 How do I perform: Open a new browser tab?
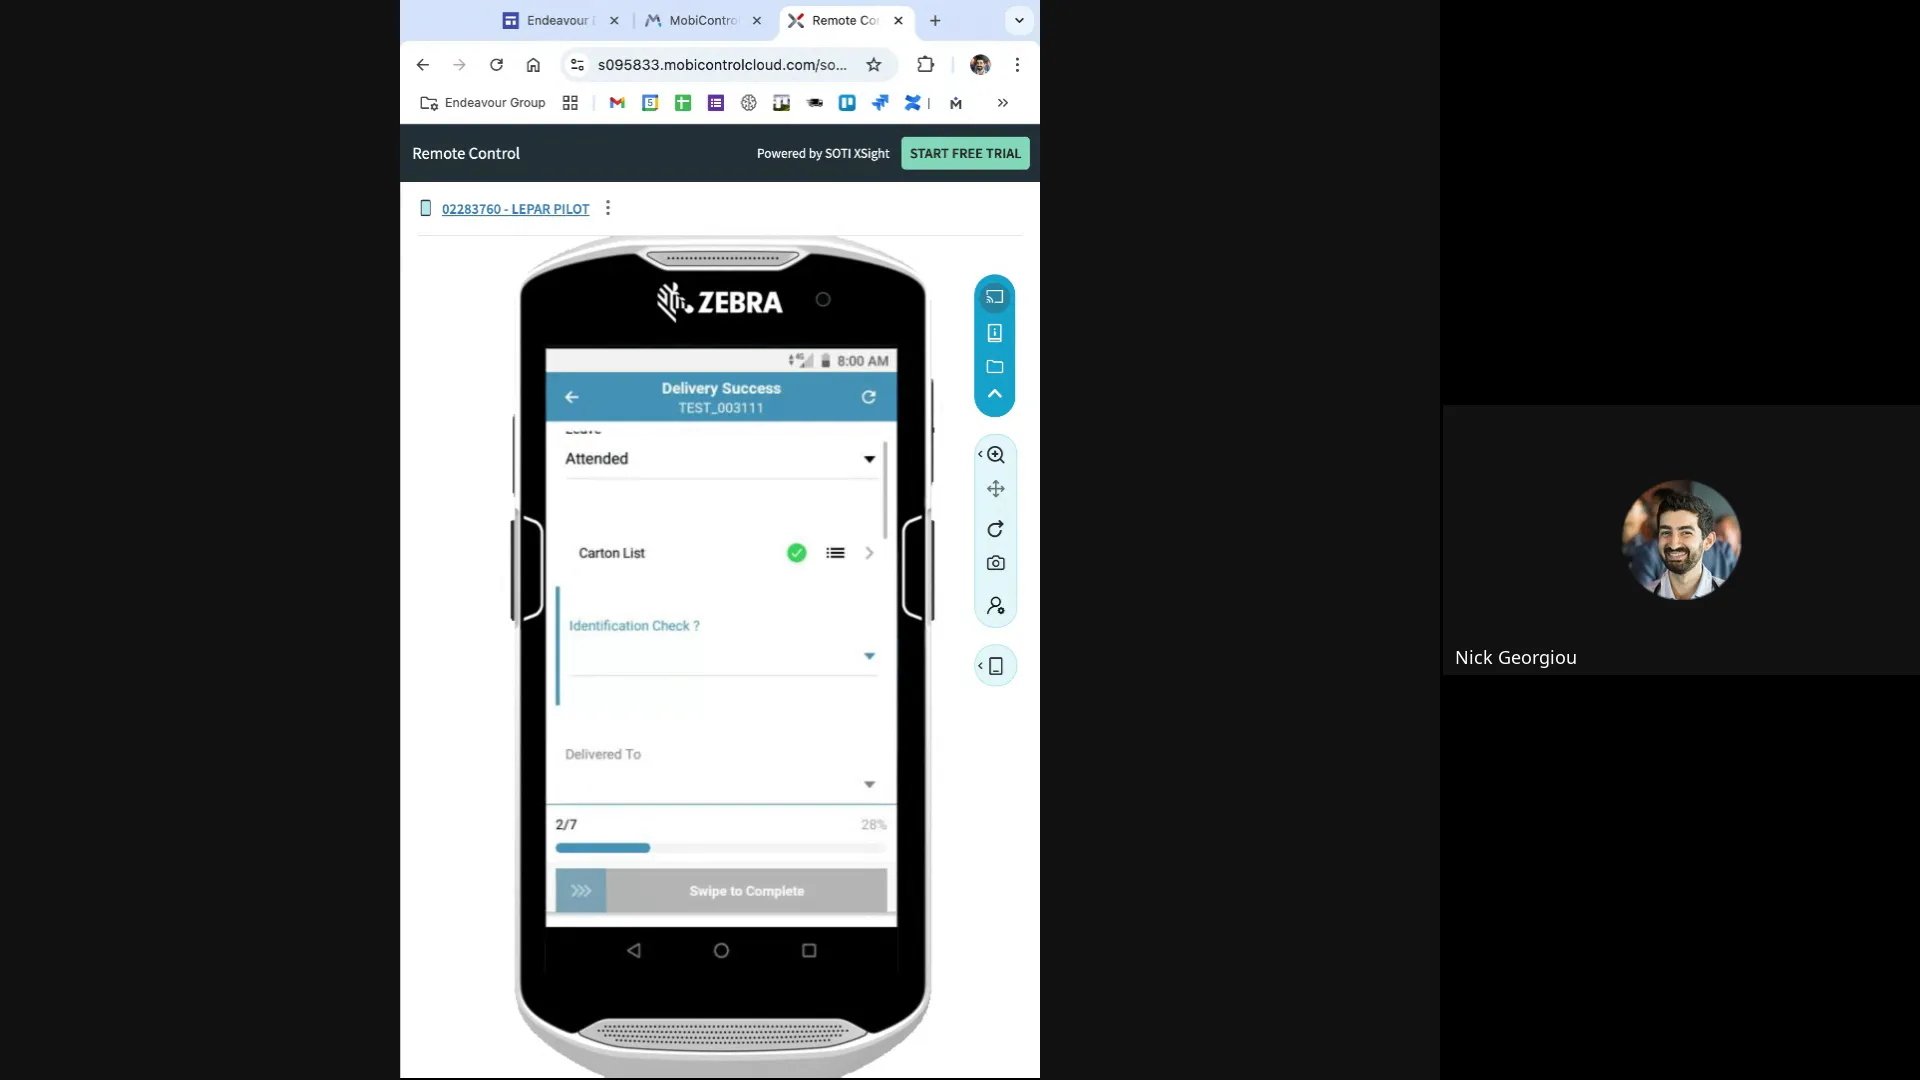click(935, 20)
